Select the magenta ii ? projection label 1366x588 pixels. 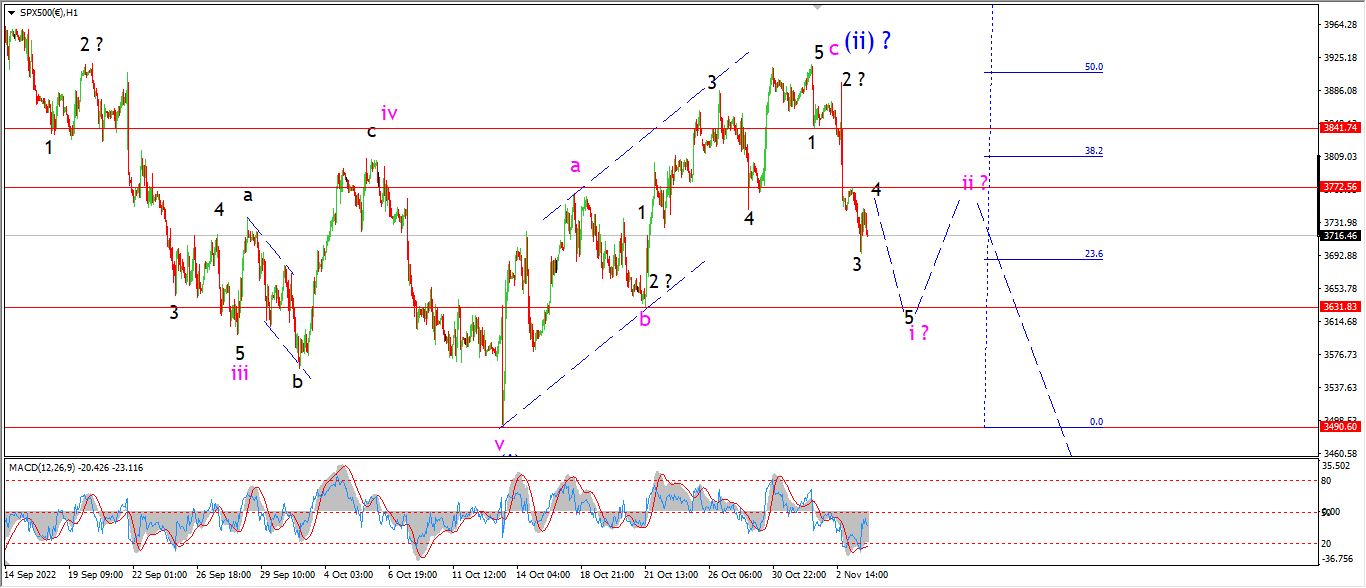(975, 183)
